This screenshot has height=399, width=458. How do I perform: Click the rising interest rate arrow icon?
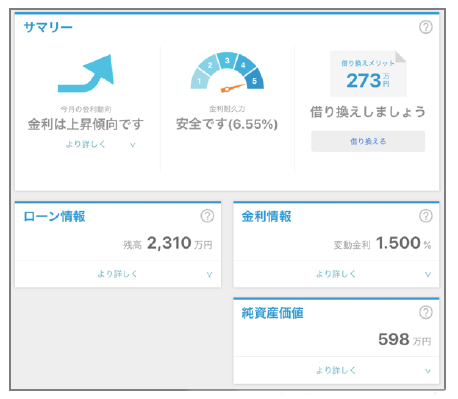pos(86,73)
